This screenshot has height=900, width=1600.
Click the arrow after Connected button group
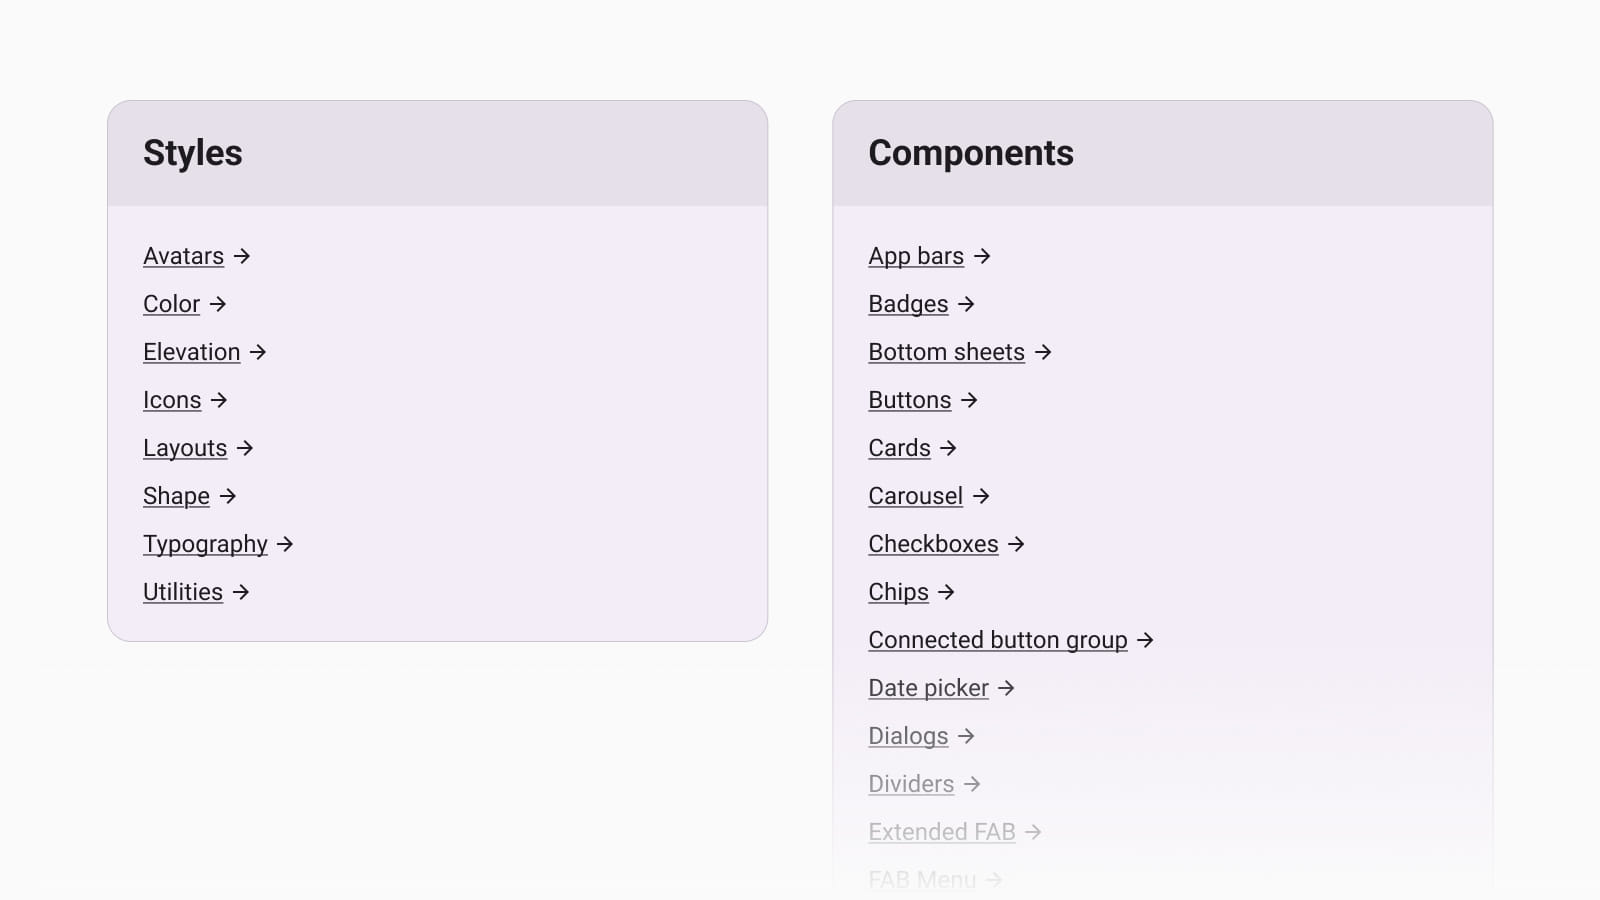tap(1145, 641)
